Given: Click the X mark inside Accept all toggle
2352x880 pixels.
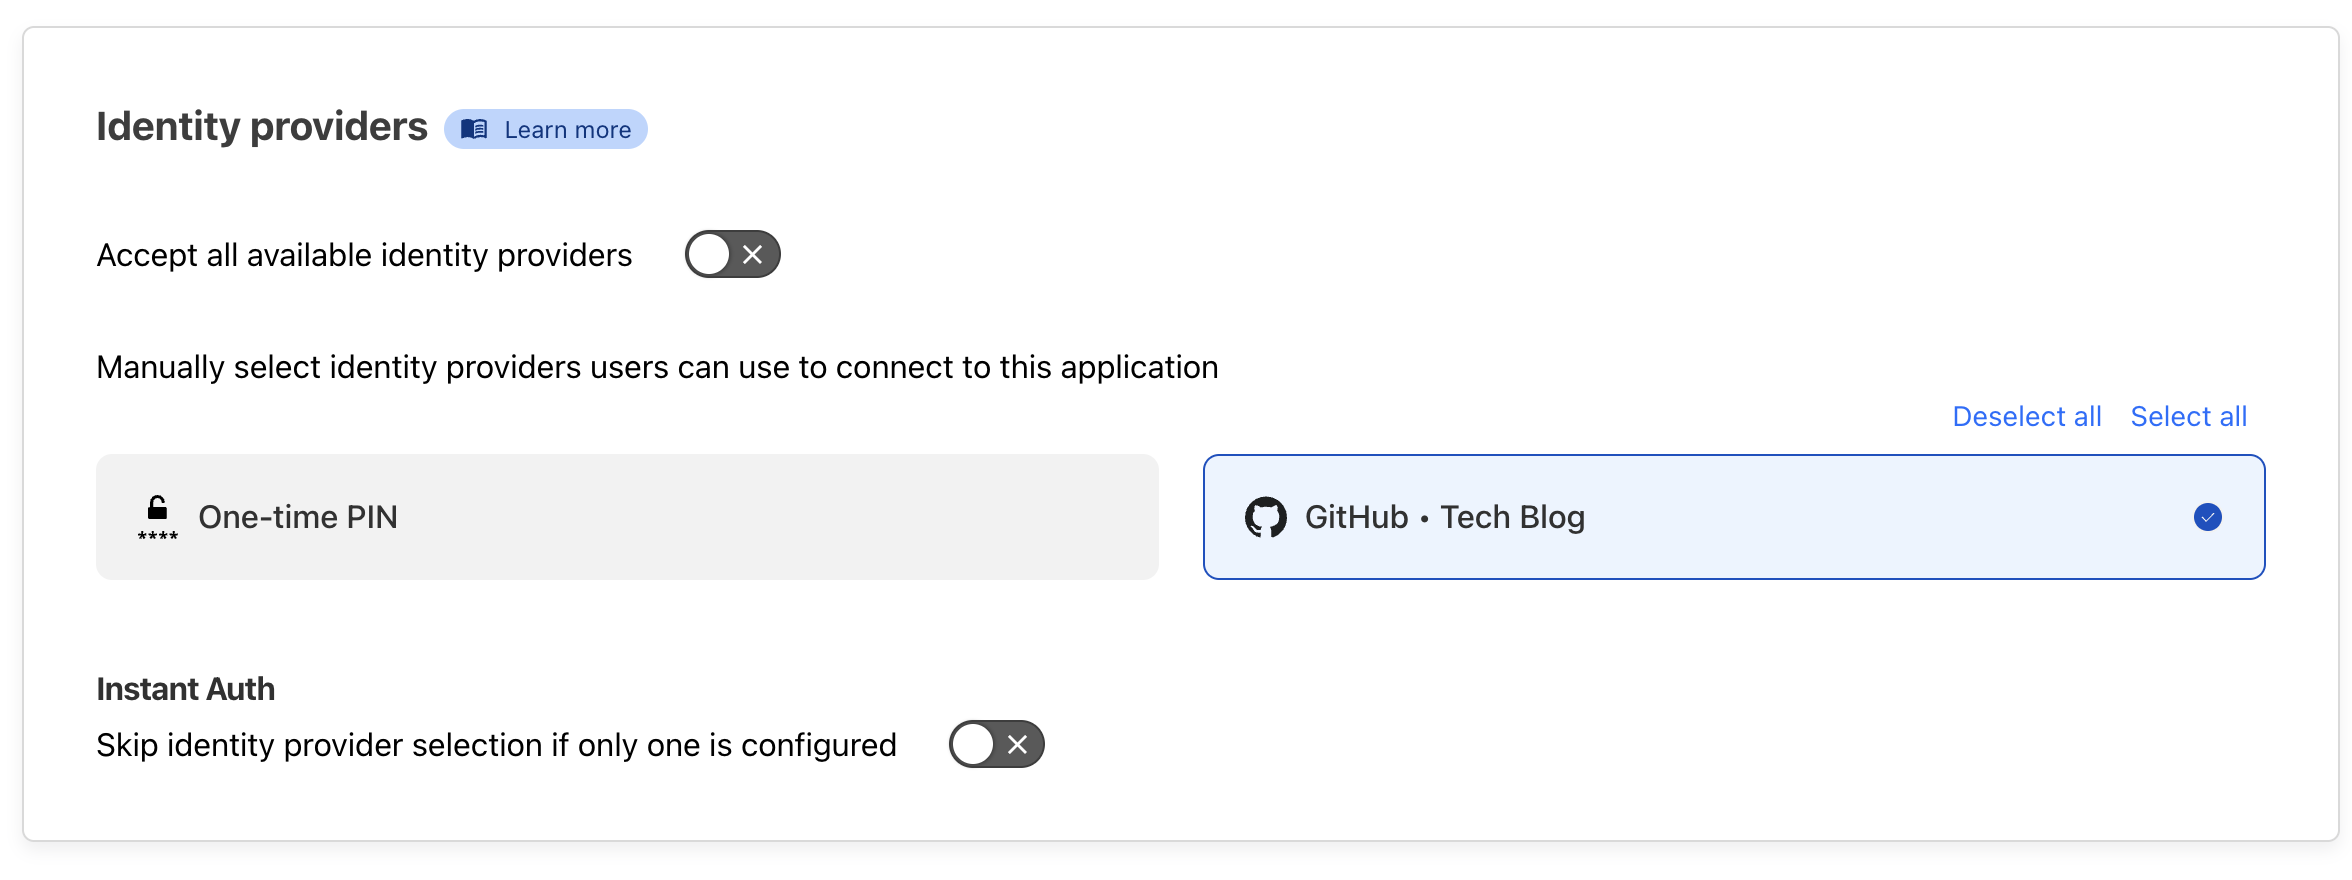Looking at the screenshot, I should coord(753,255).
